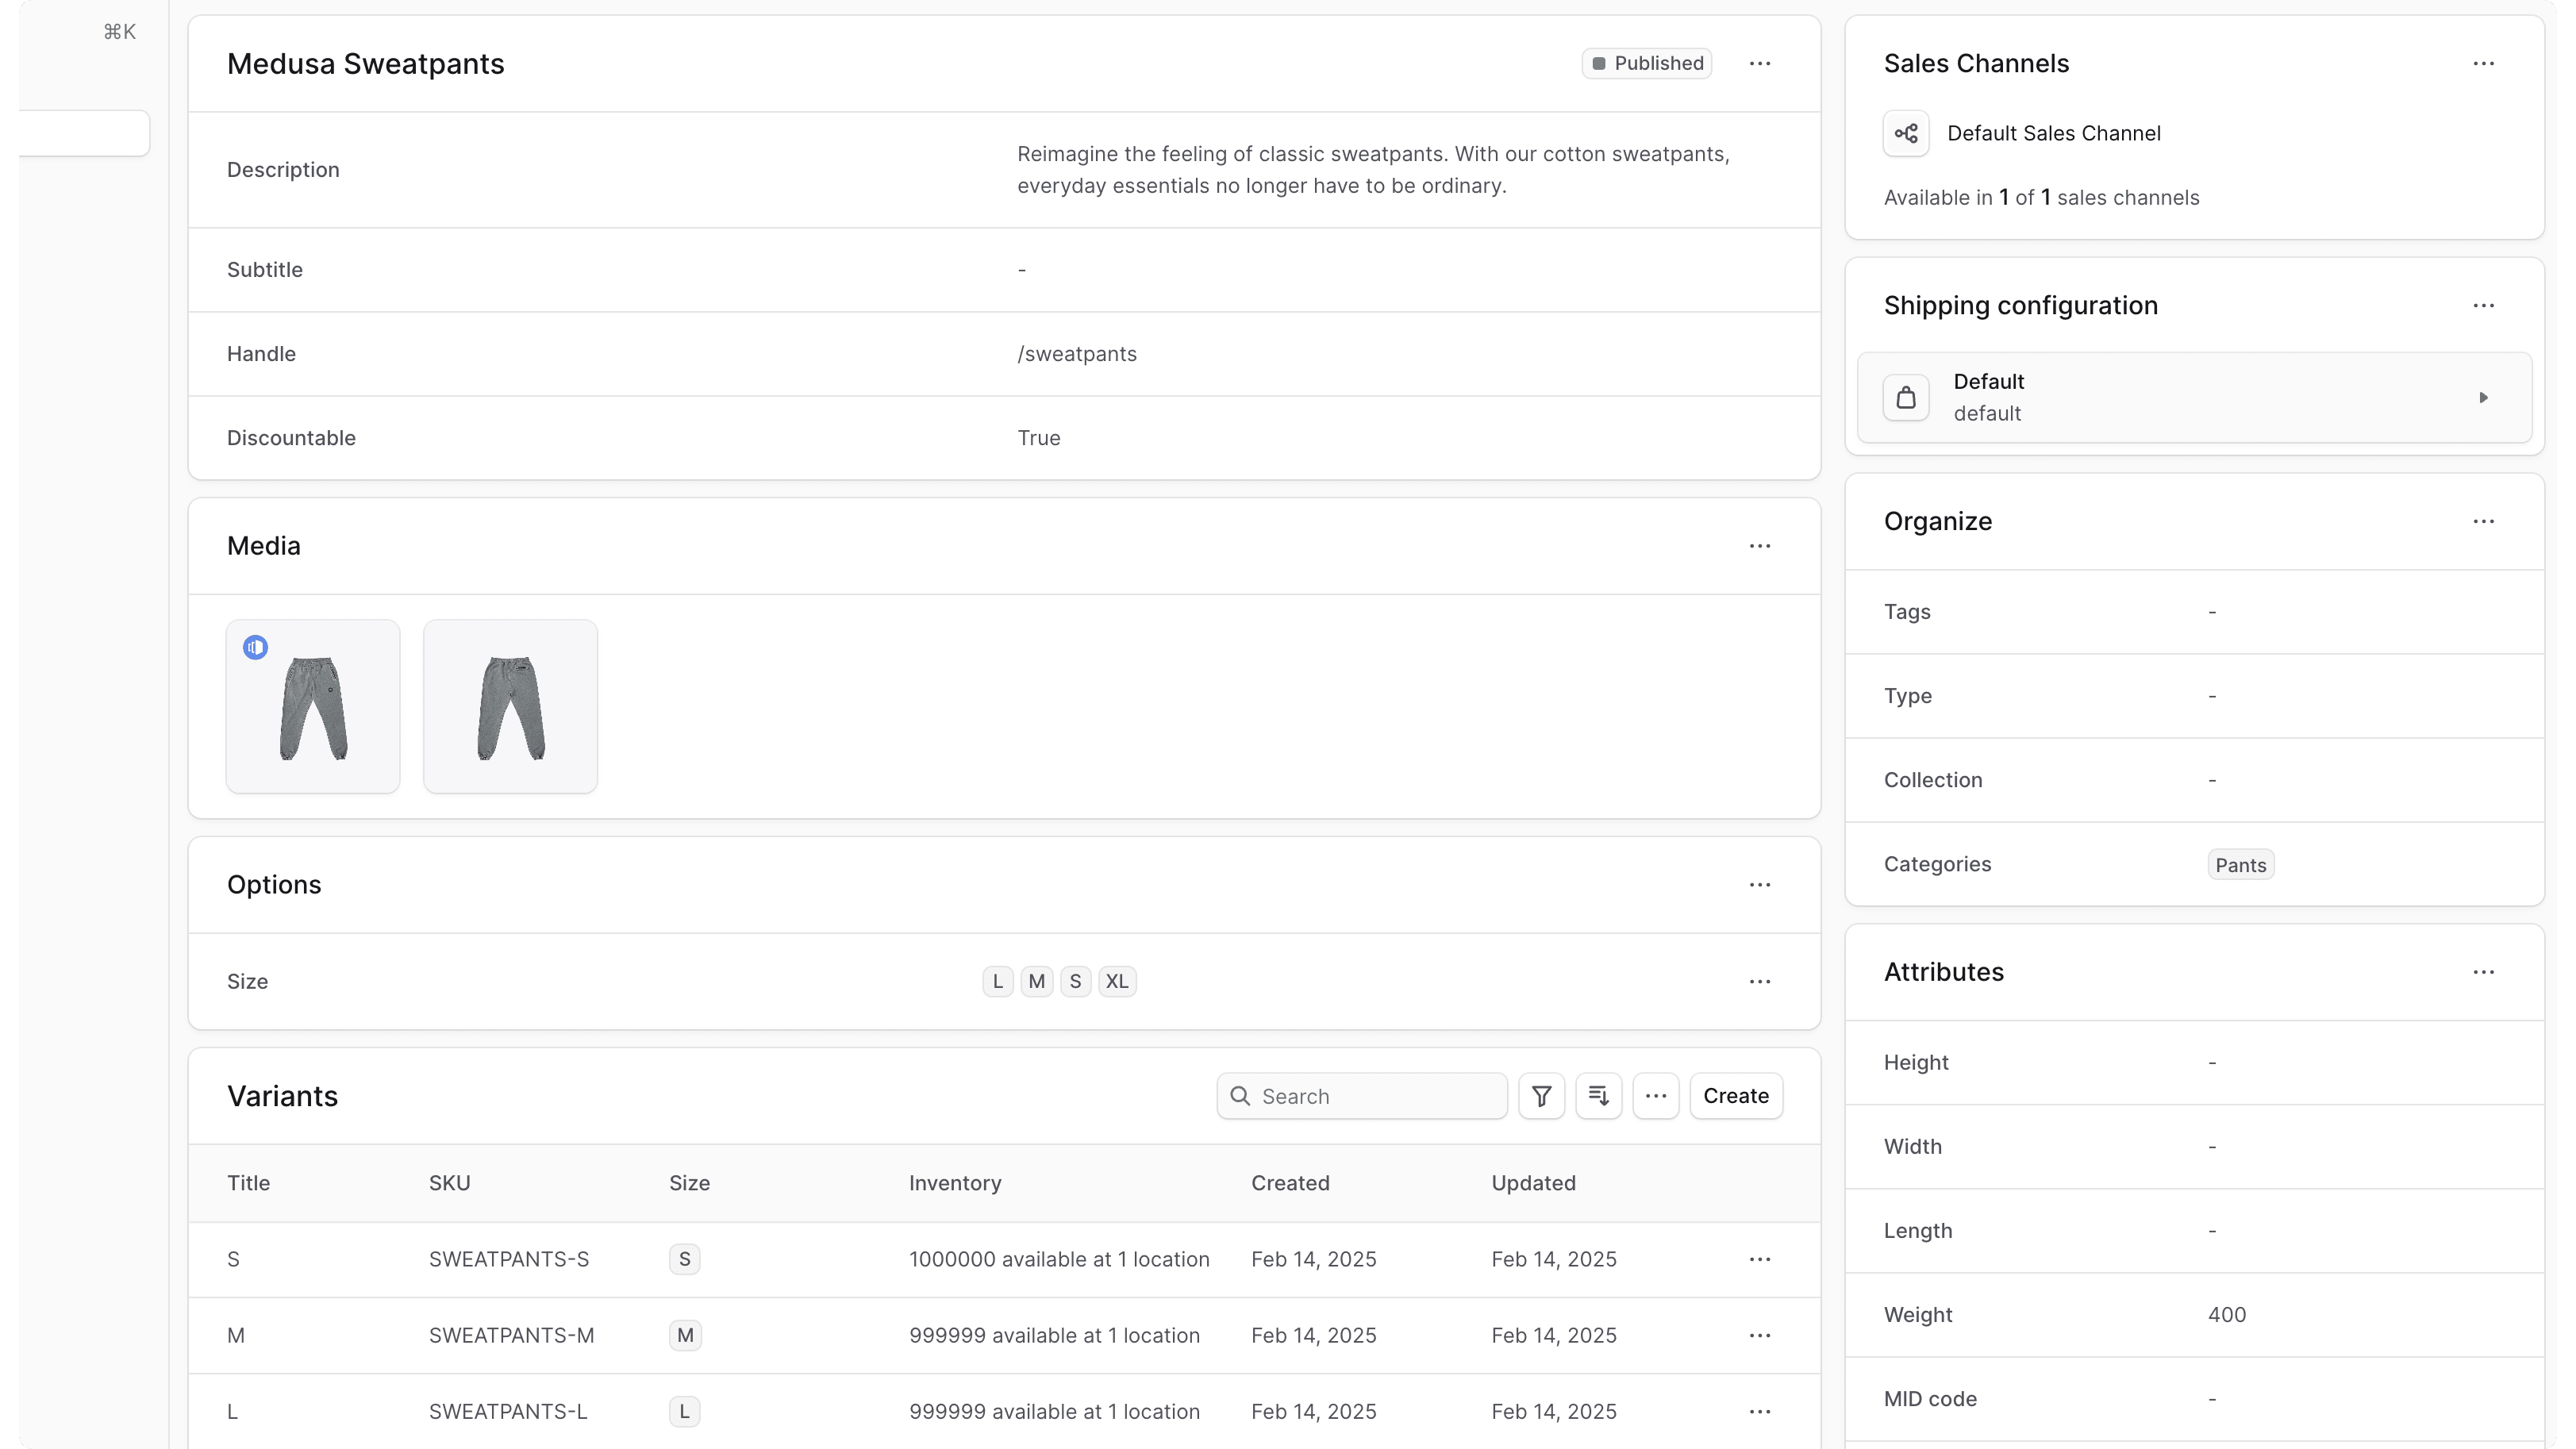Screen dimensions: 2576x1449
Task: Open the Organize section options menu
Action: (2485, 521)
